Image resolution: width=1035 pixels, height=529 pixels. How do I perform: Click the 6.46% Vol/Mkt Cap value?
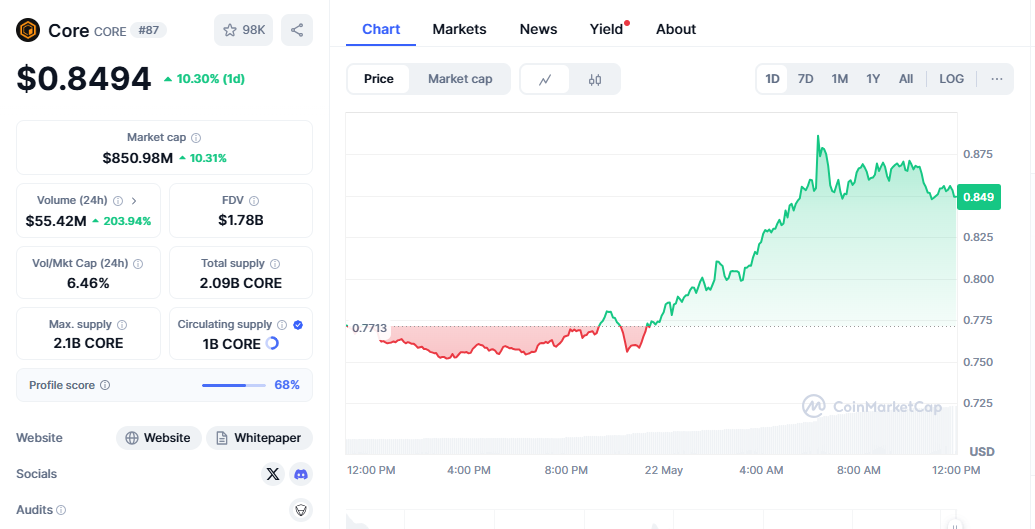(88, 283)
